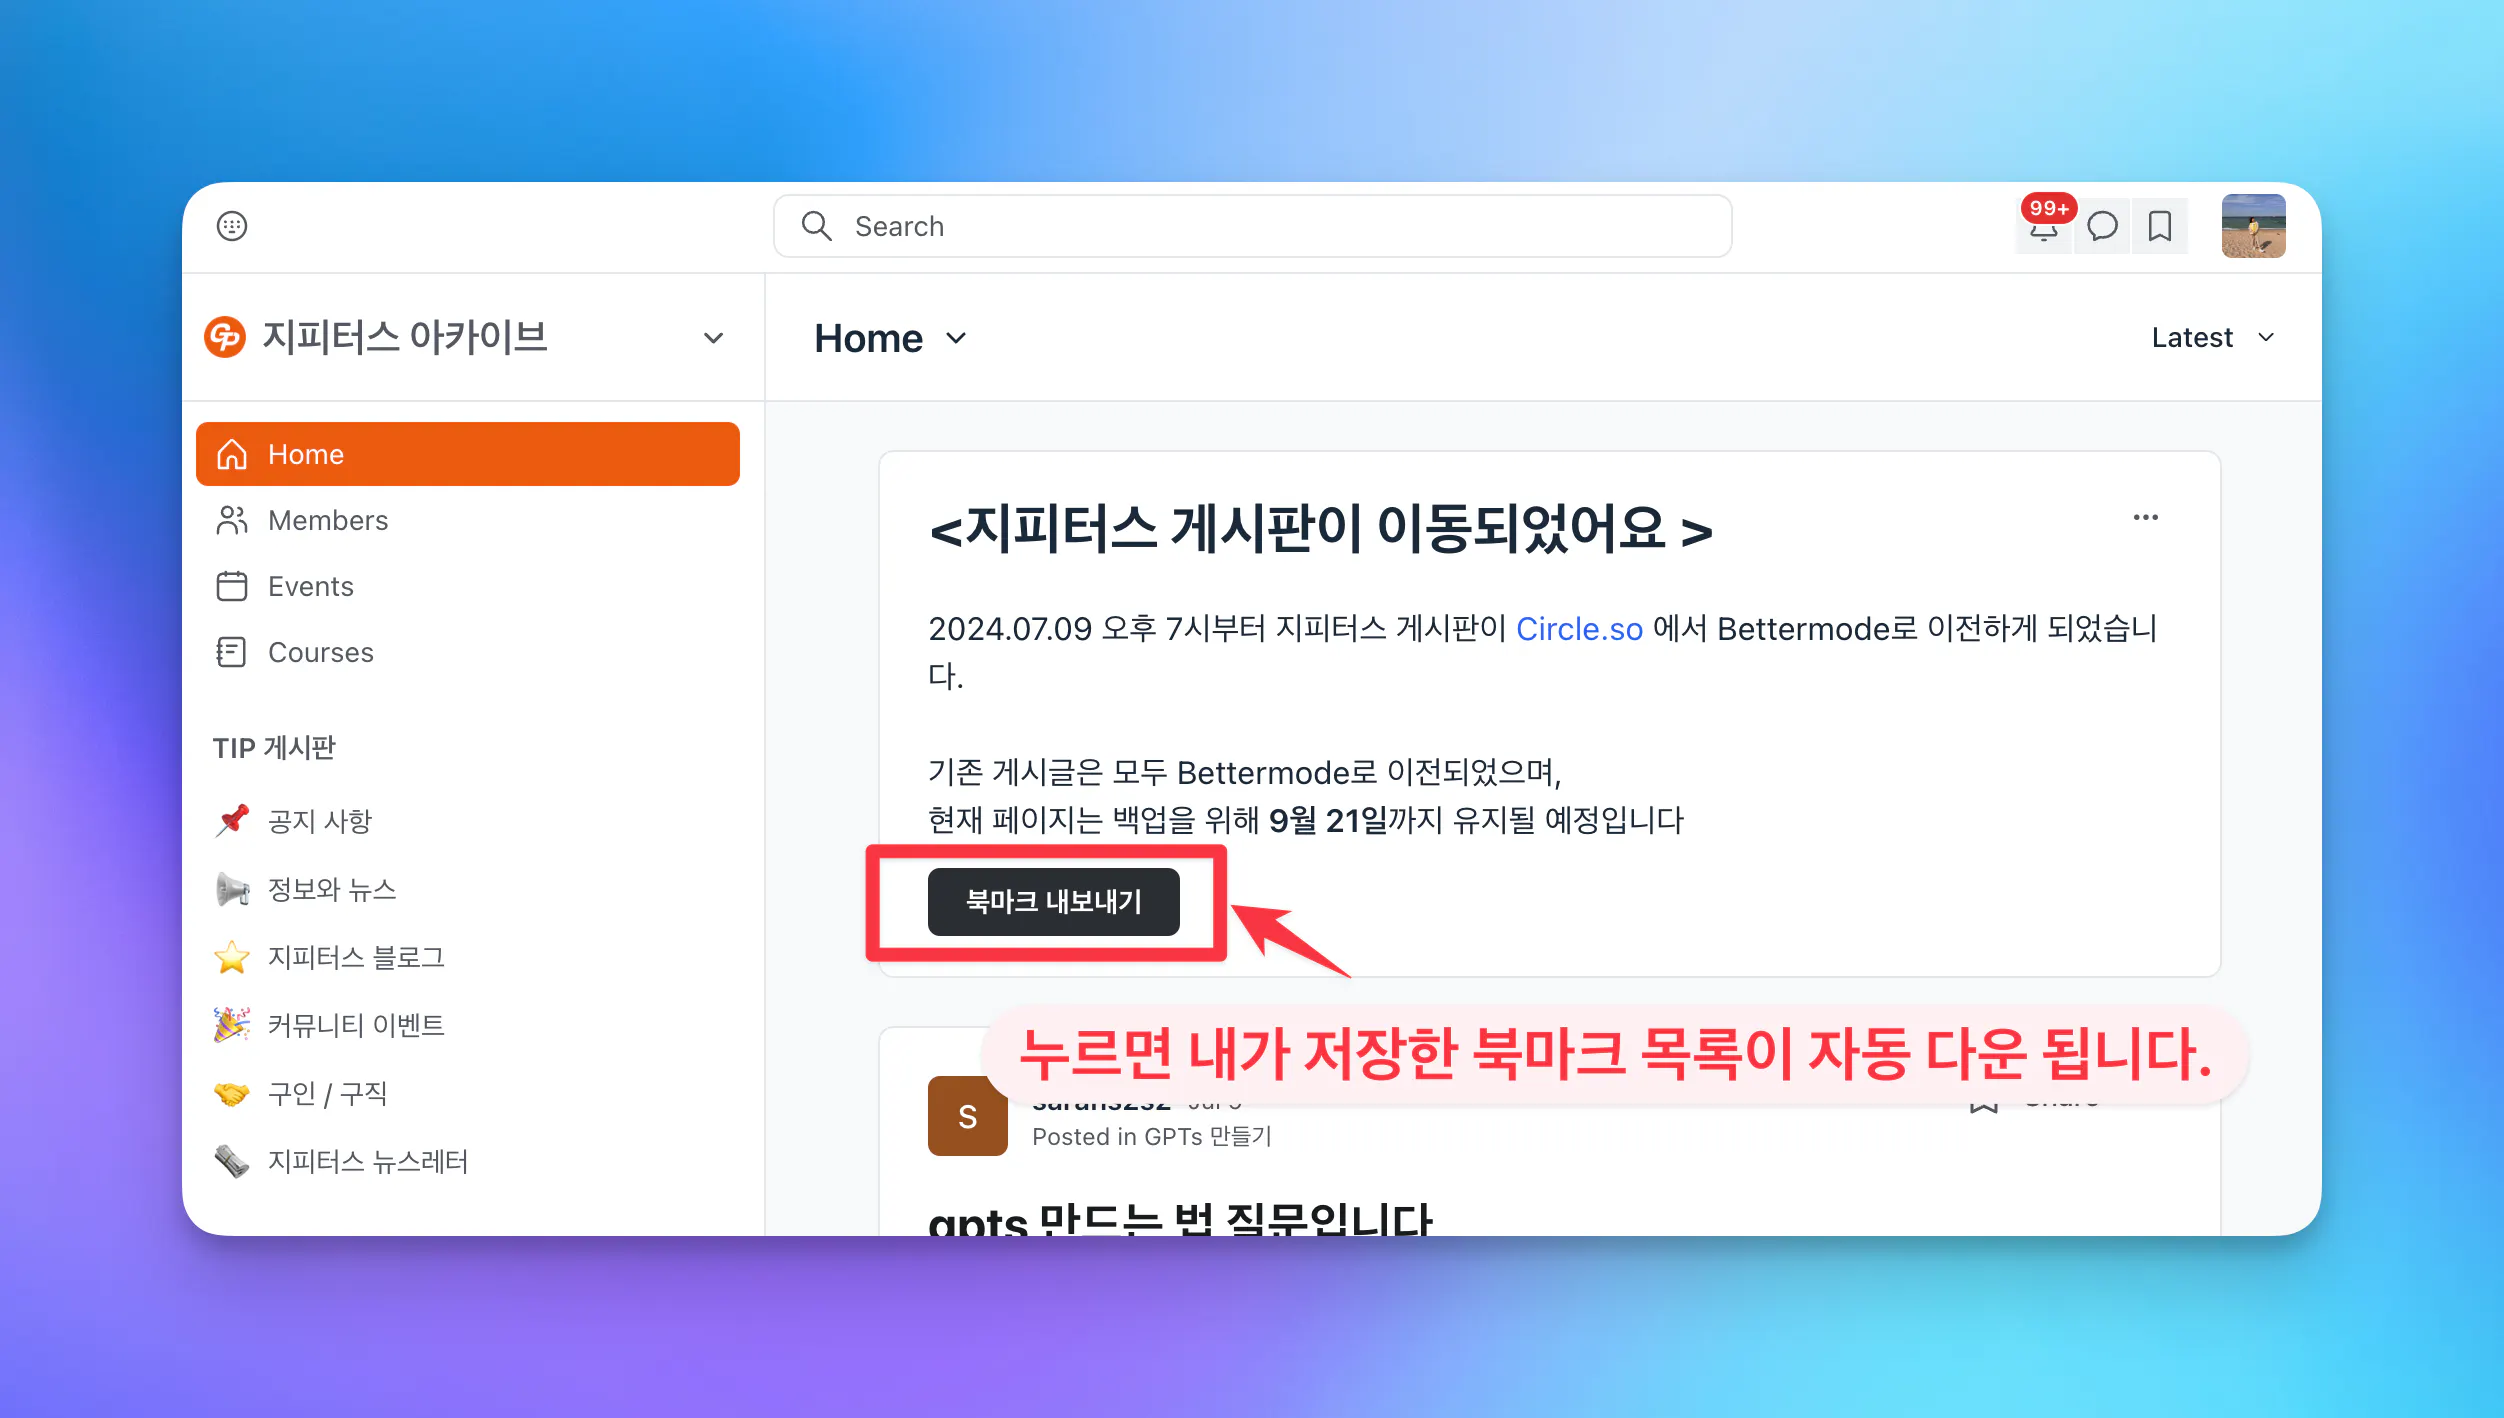Open saved bookmarks icon in the top bar
Viewport: 2504px width, 1418px height.
tap(2159, 226)
